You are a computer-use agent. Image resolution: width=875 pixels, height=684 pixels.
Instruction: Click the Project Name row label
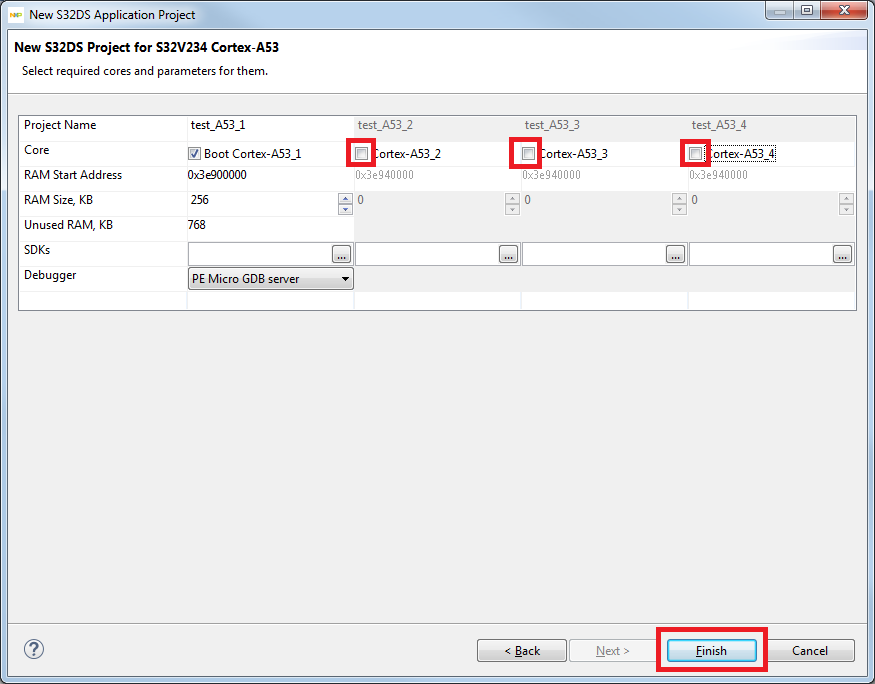click(60, 125)
